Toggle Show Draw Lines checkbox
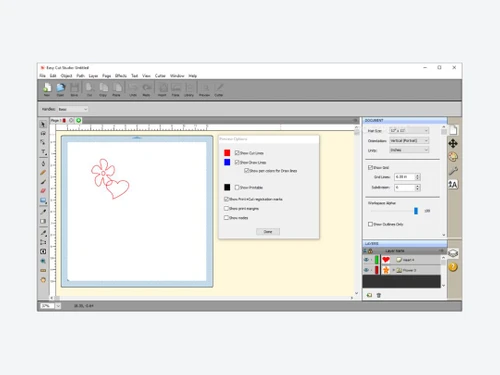This screenshot has height=375, width=500. pos(237,162)
